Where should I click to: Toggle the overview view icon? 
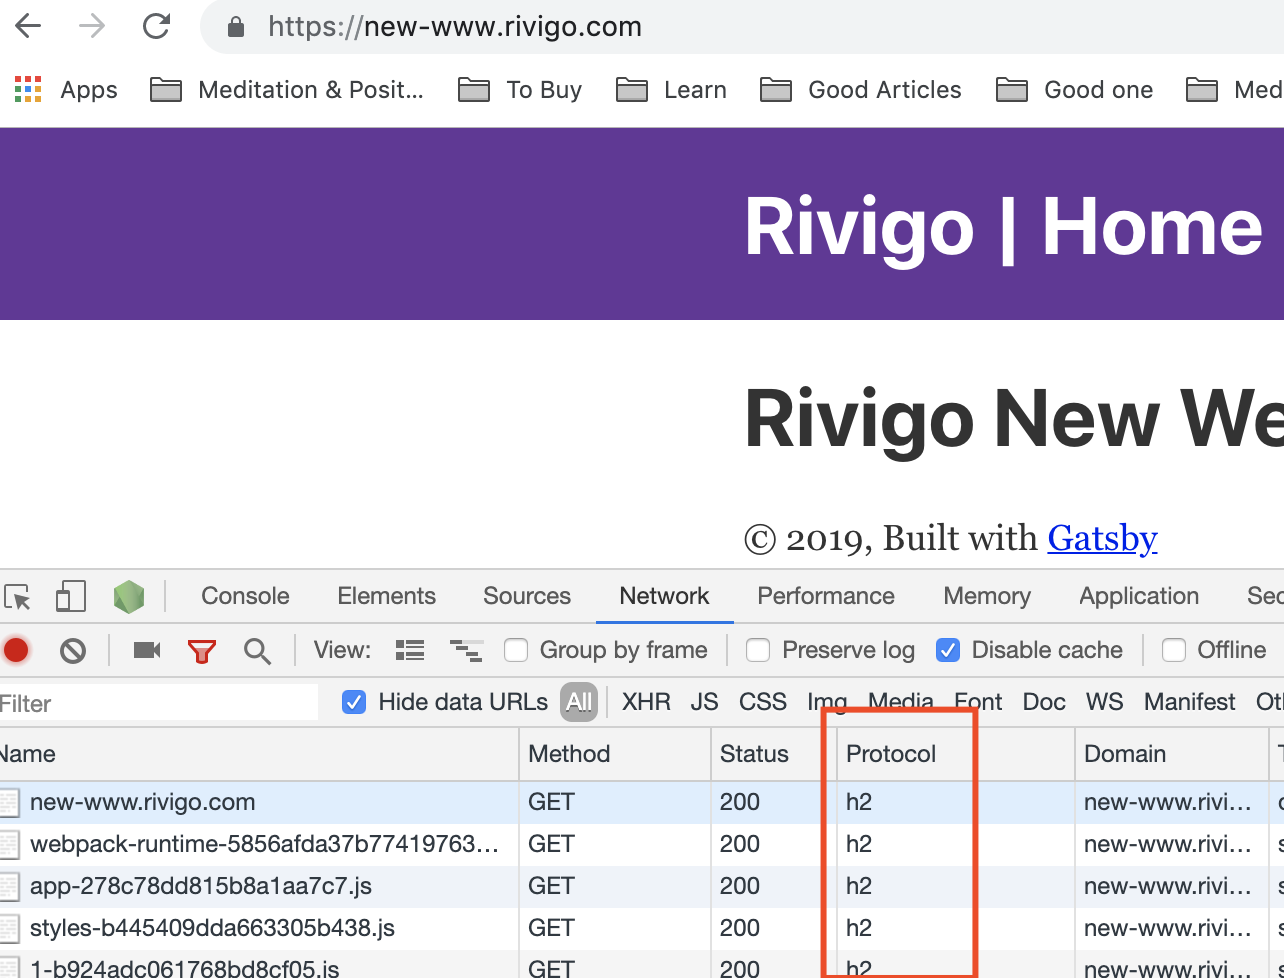466,651
